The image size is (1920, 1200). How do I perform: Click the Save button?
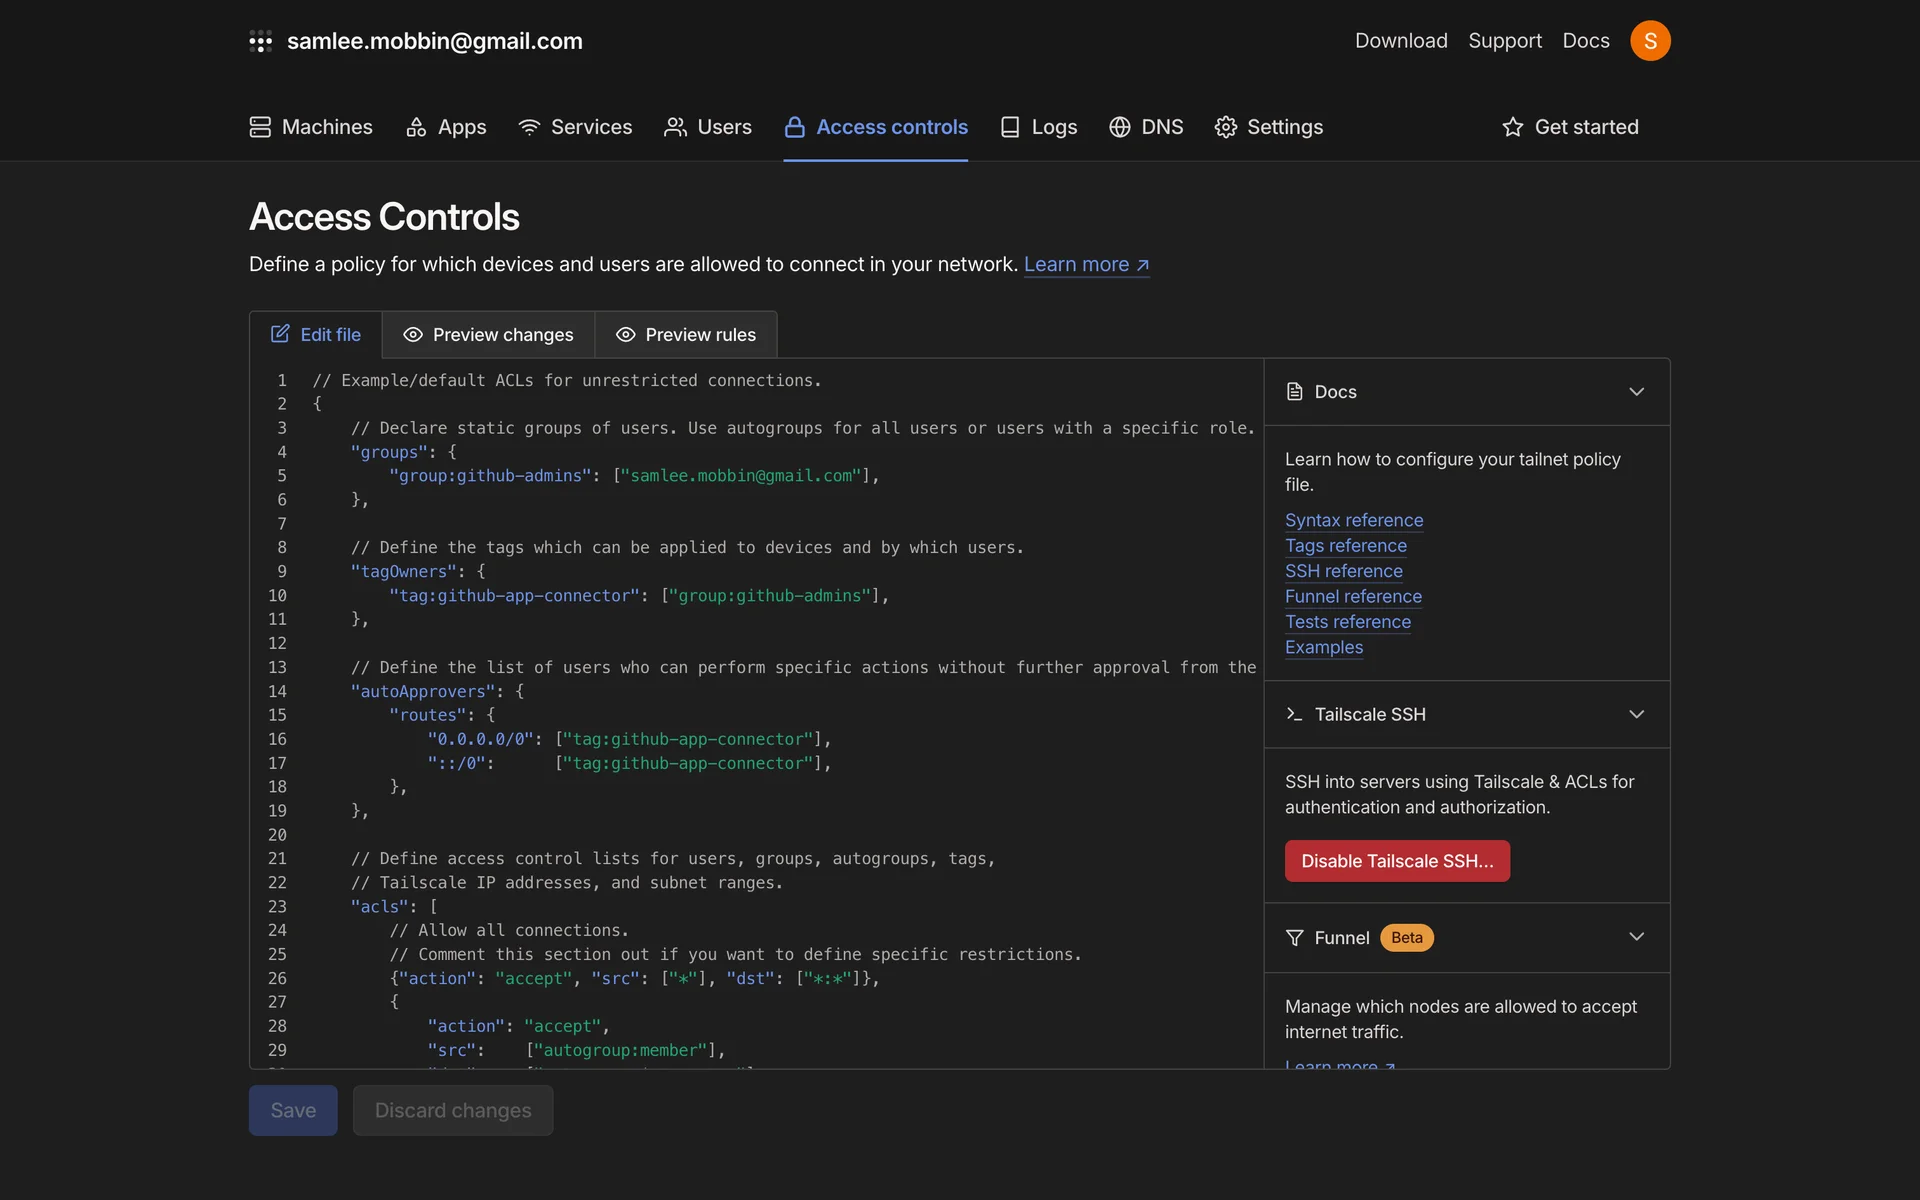(293, 1110)
